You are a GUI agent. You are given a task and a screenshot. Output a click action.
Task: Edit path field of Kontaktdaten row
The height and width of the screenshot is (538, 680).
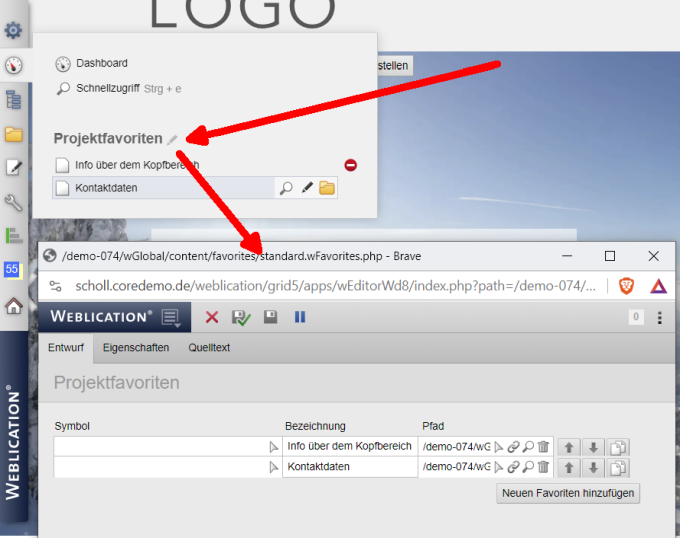point(456,467)
